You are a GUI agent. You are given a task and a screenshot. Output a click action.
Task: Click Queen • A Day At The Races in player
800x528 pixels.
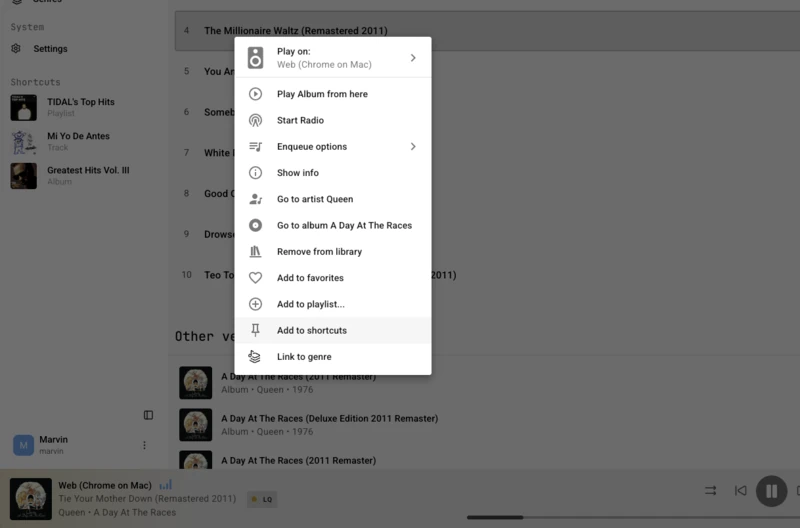click(x=117, y=512)
